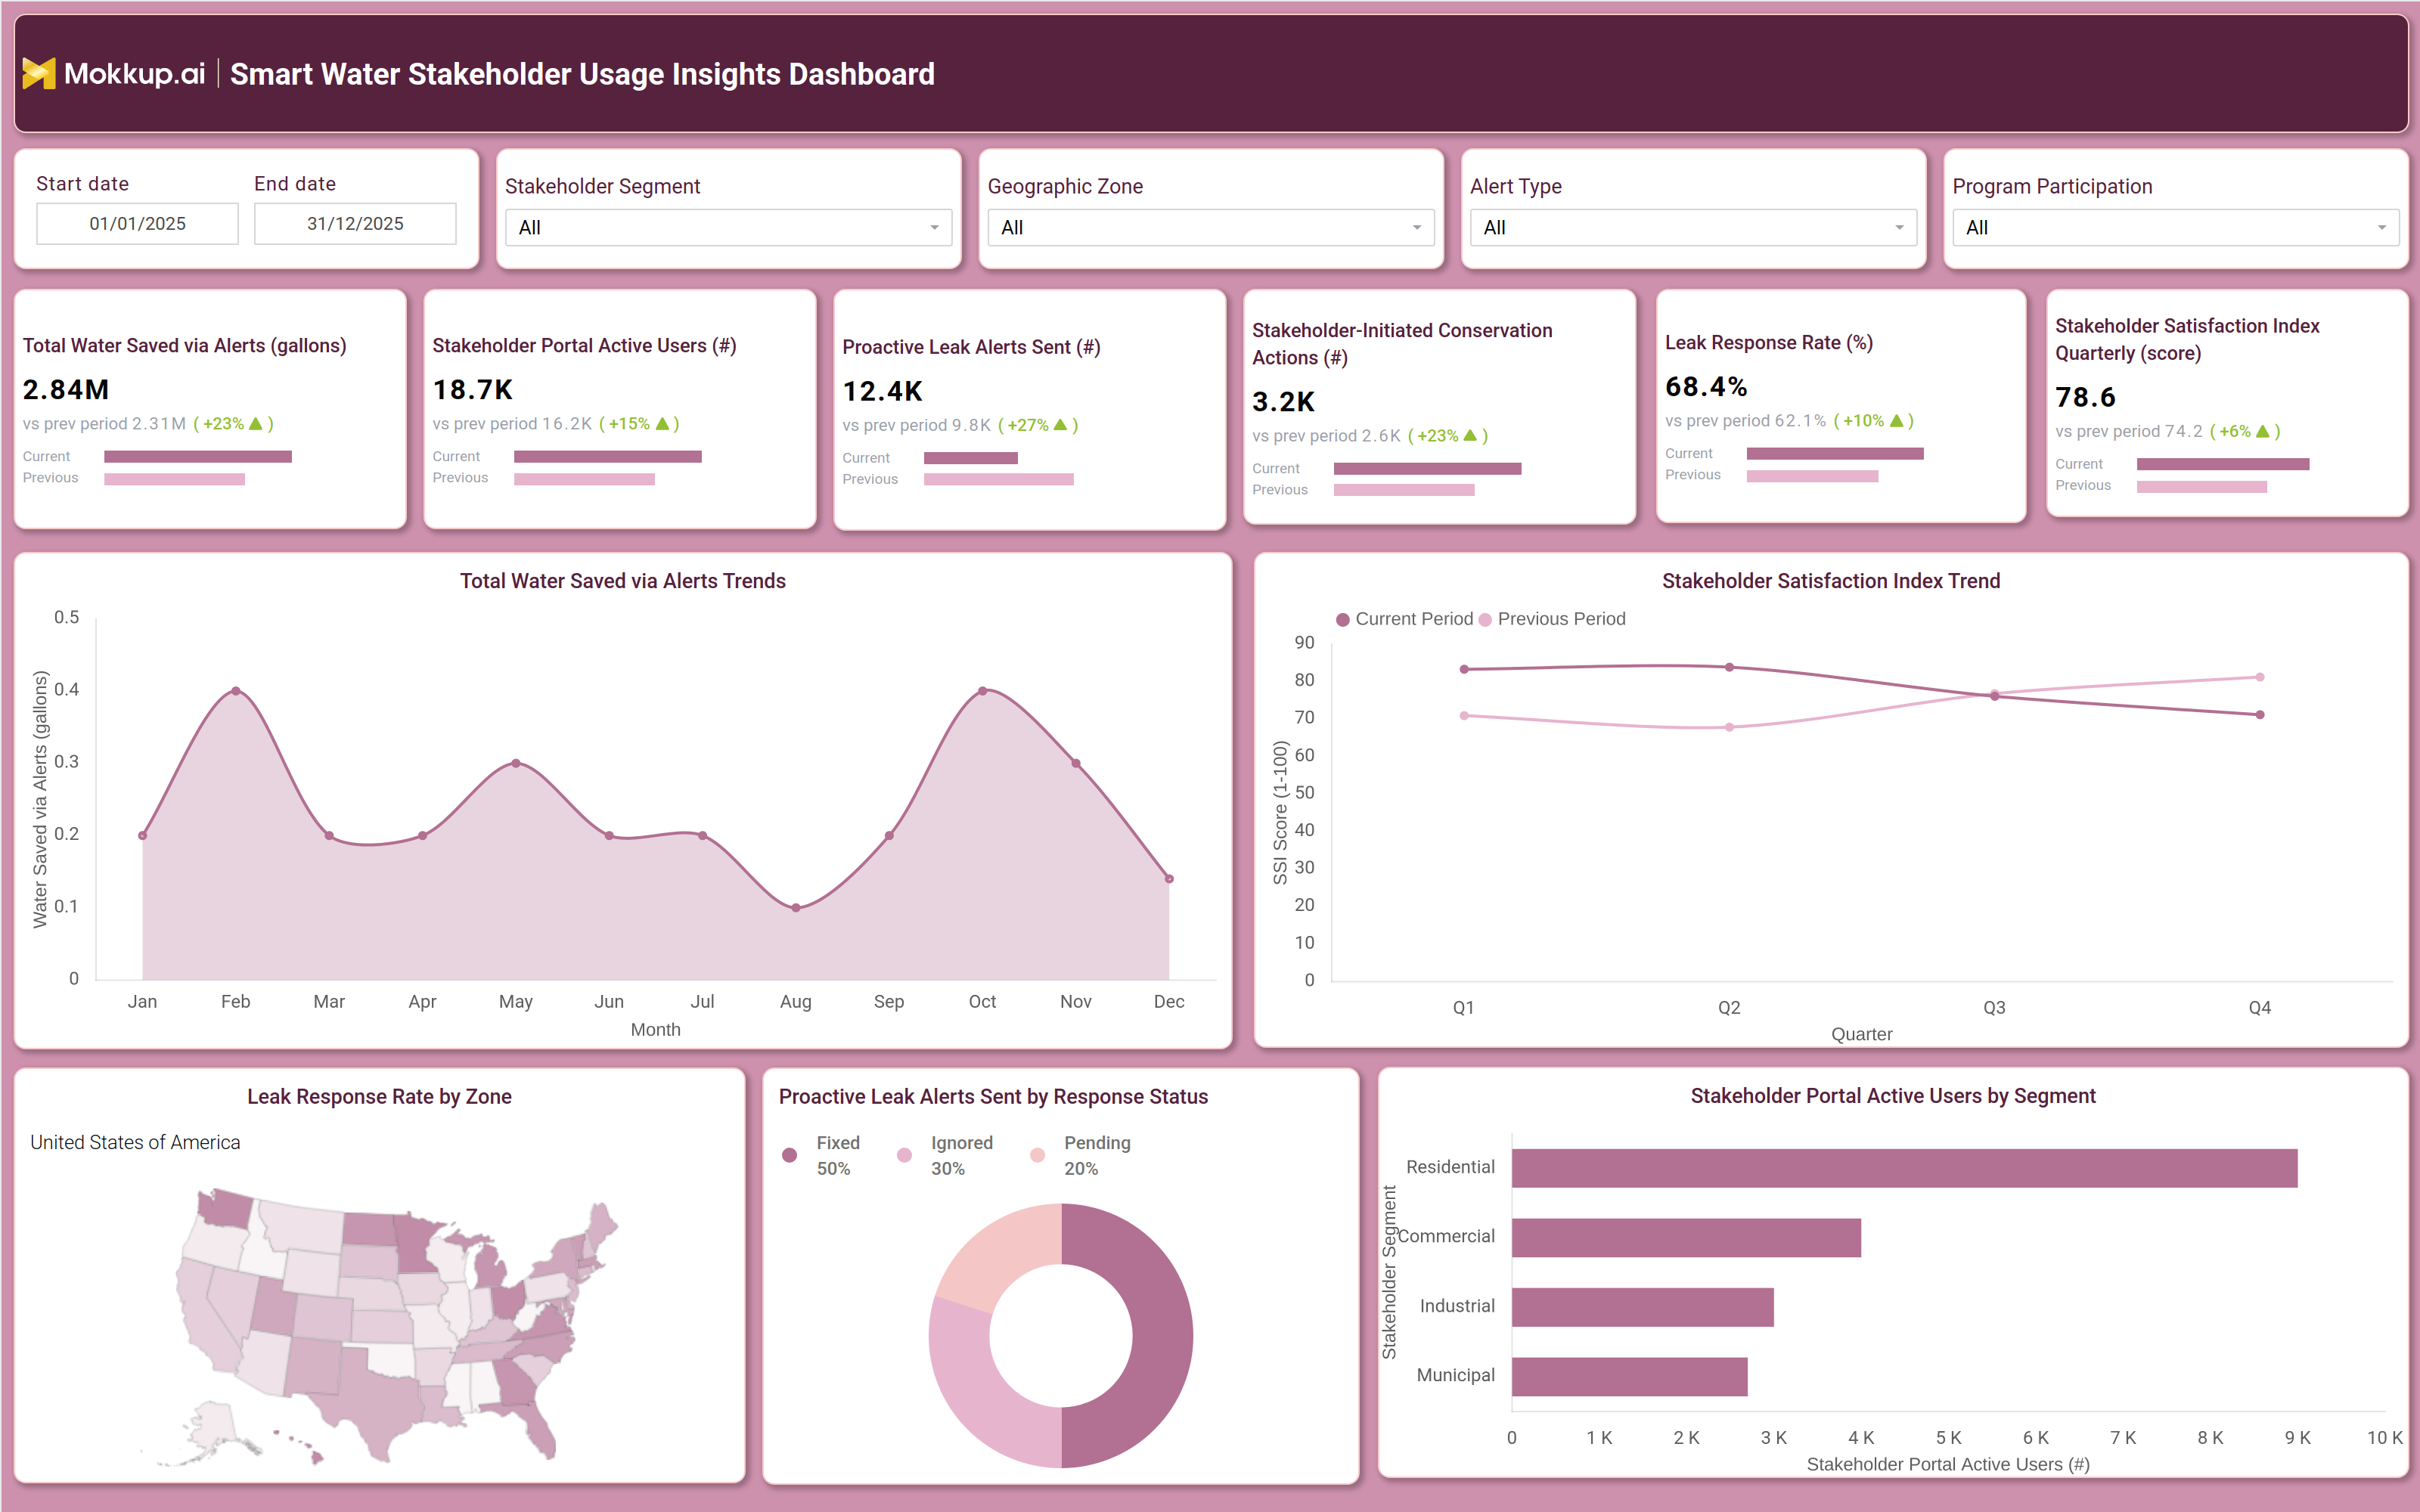Viewport: 2420px width, 1512px height.
Task: Click the green up-arrow in Conservation Actions card
Action: click(x=1470, y=436)
